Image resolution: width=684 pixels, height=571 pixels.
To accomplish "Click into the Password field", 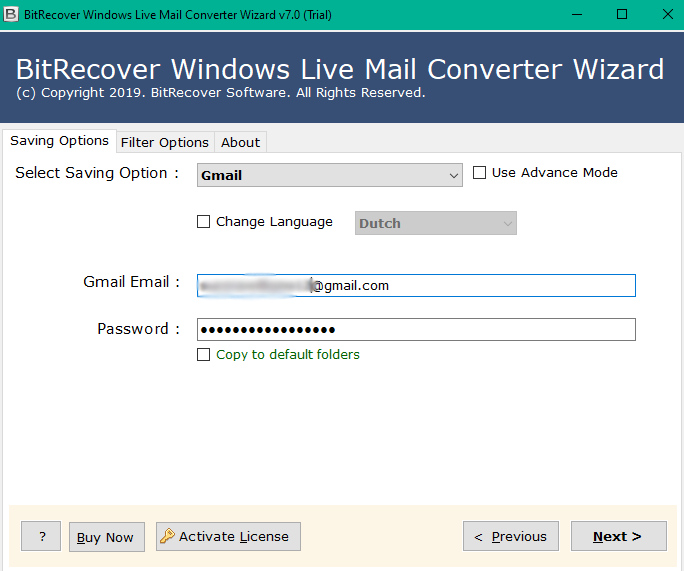I will [x=416, y=329].
